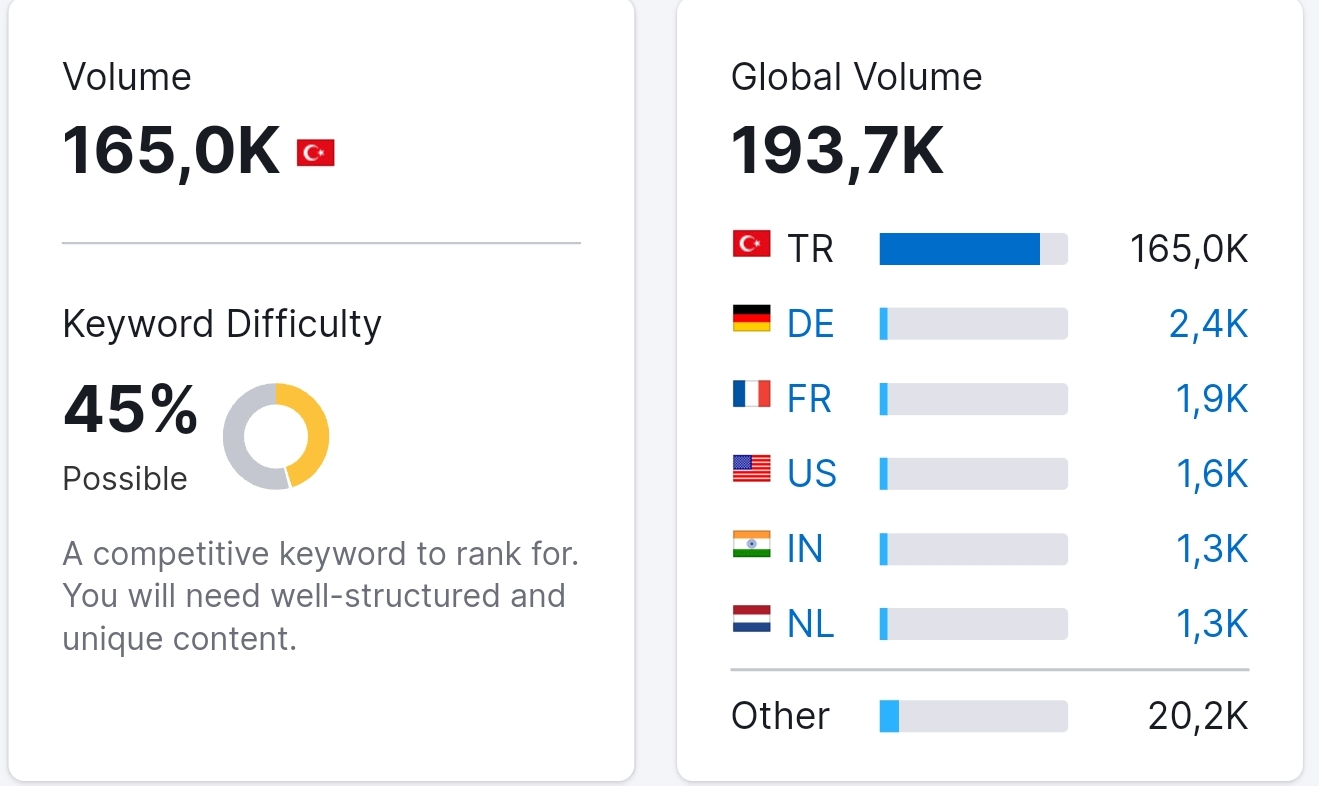Click the India flag icon
The image size is (1319, 786).
click(x=751, y=543)
